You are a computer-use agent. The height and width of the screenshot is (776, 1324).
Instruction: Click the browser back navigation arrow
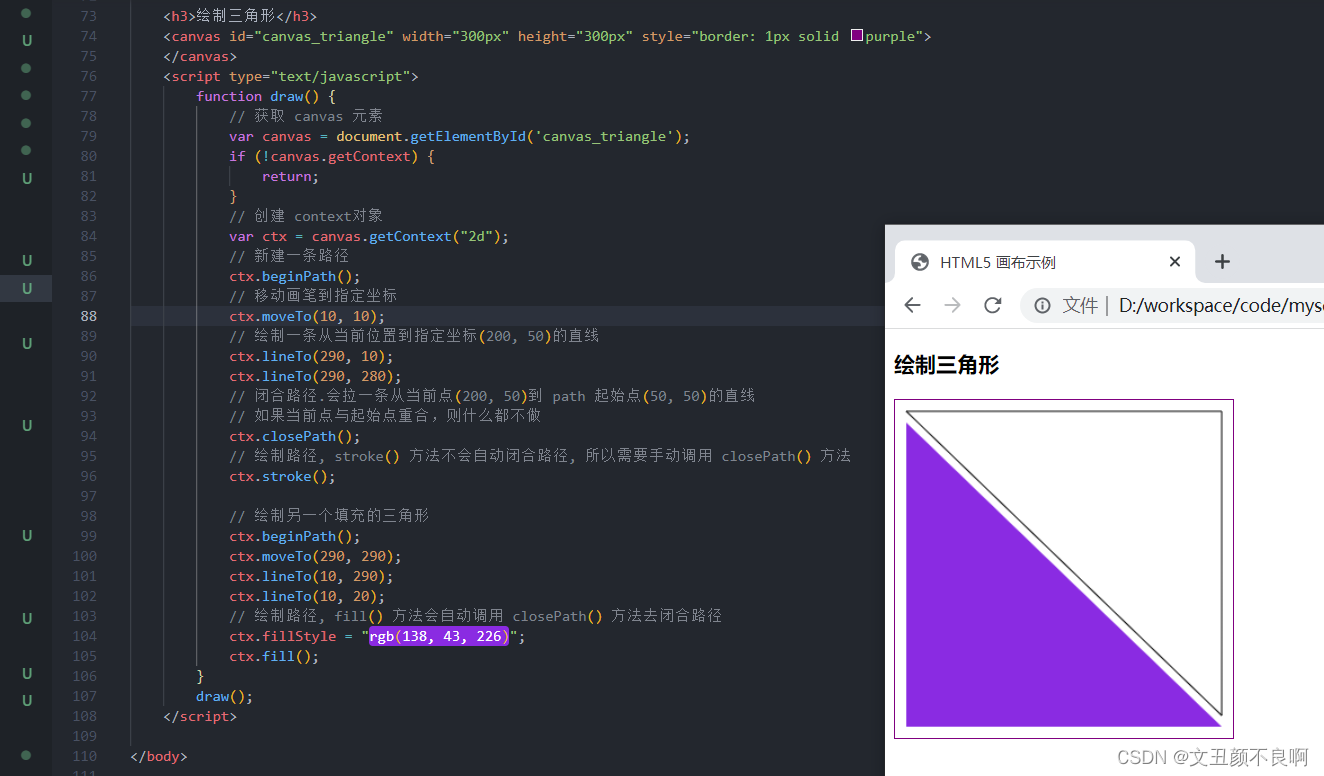[x=911, y=305]
